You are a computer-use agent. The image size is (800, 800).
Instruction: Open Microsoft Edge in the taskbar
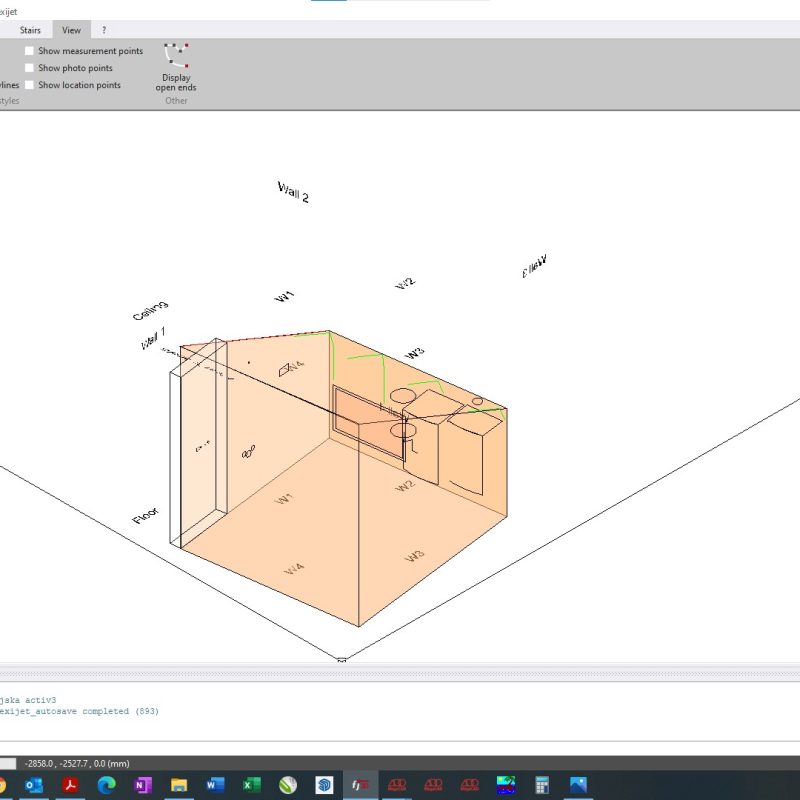coord(106,785)
